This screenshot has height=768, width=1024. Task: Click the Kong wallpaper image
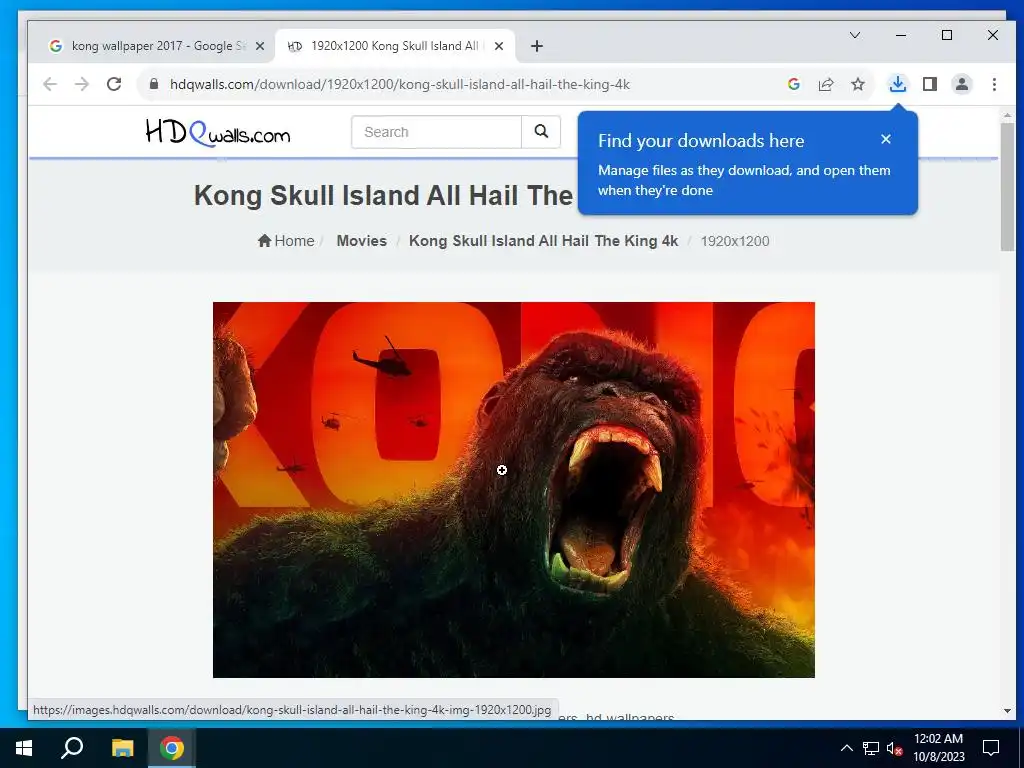(x=514, y=490)
